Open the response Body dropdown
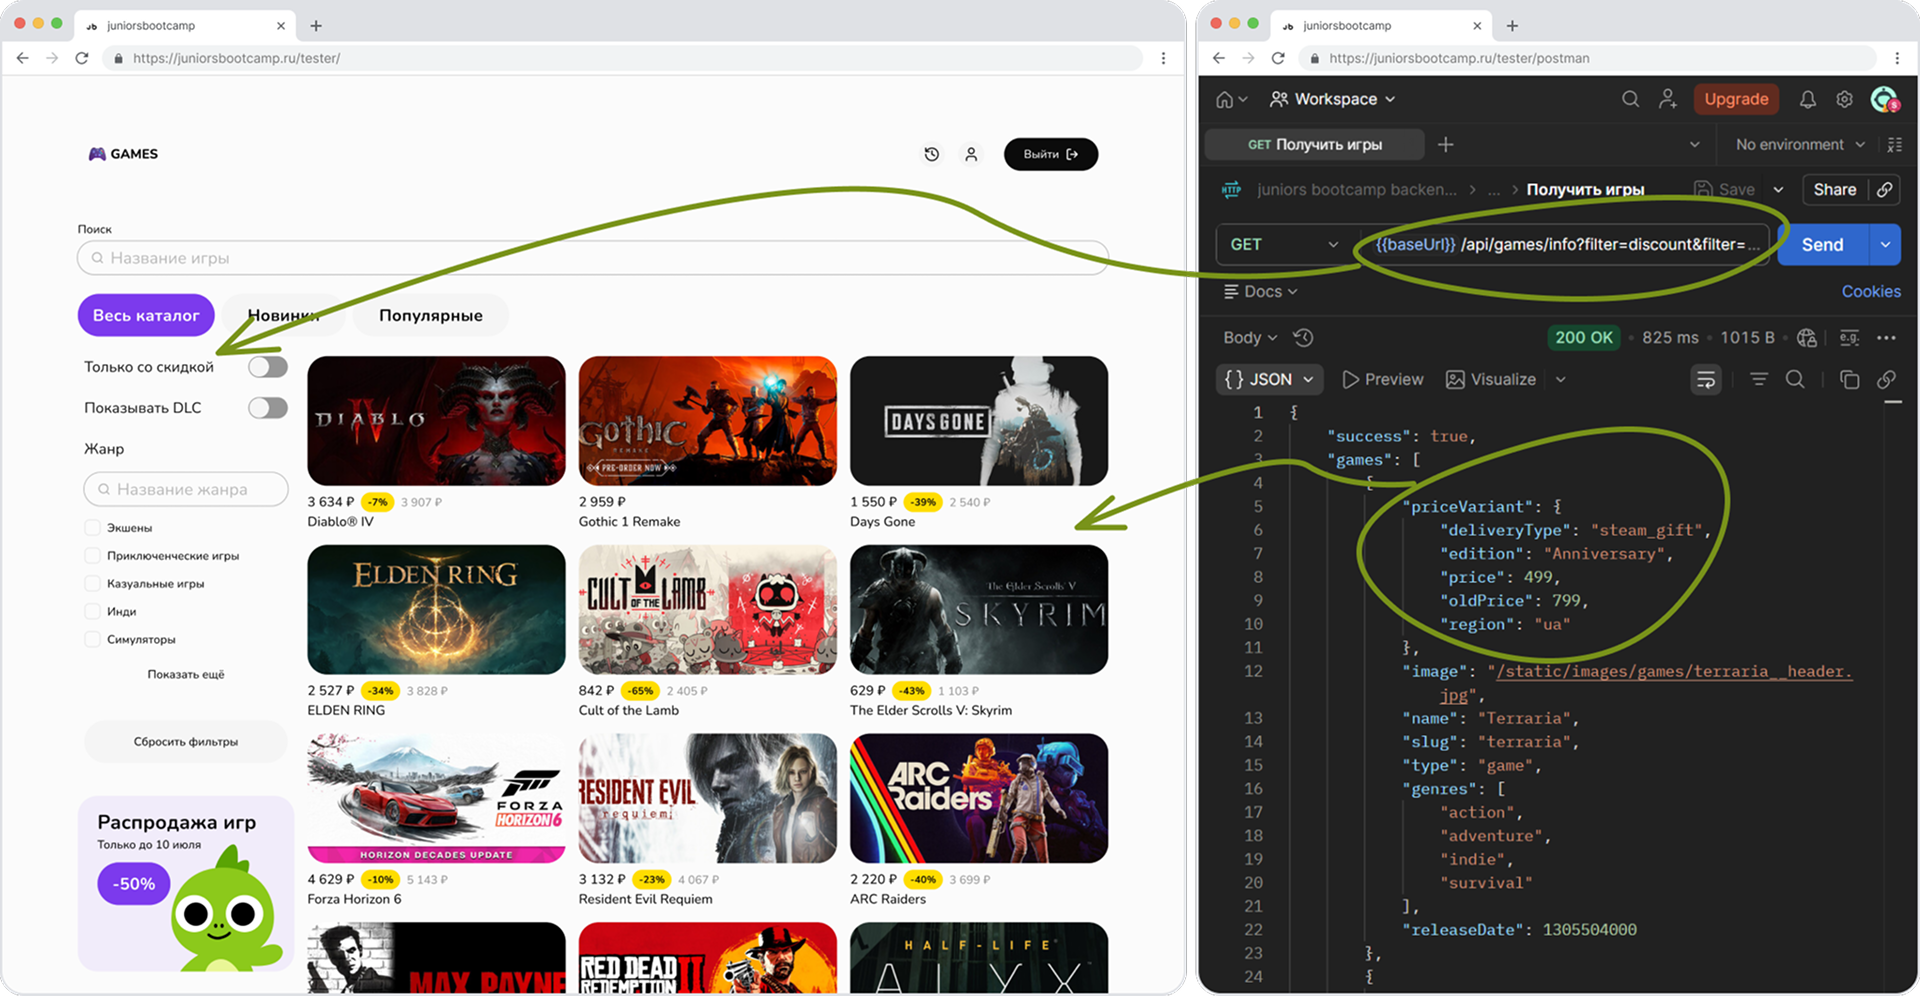This screenshot has width=1920, height=996. [1250, 337]
